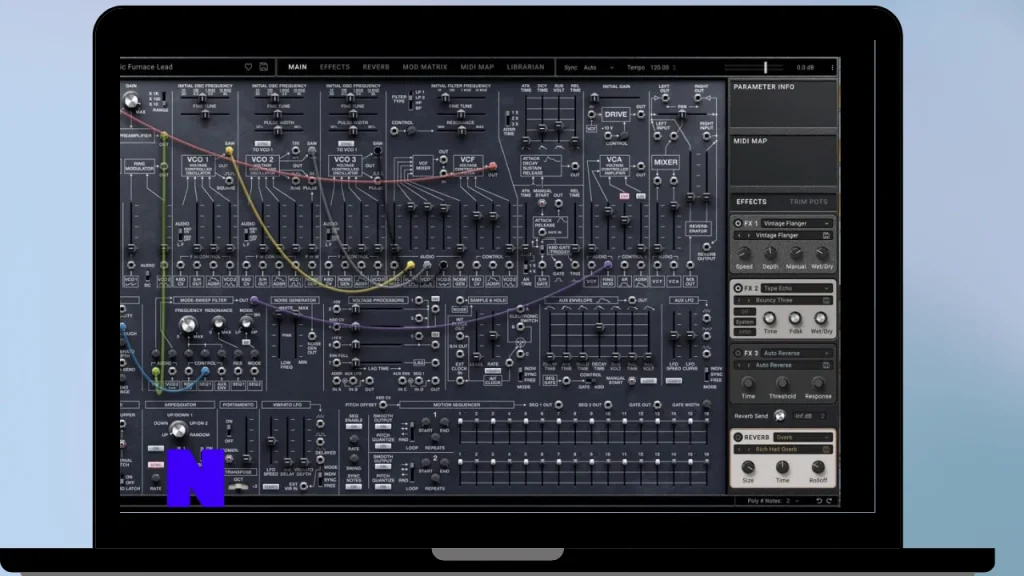Open the LIBRARIAN tab

(526, 67)
